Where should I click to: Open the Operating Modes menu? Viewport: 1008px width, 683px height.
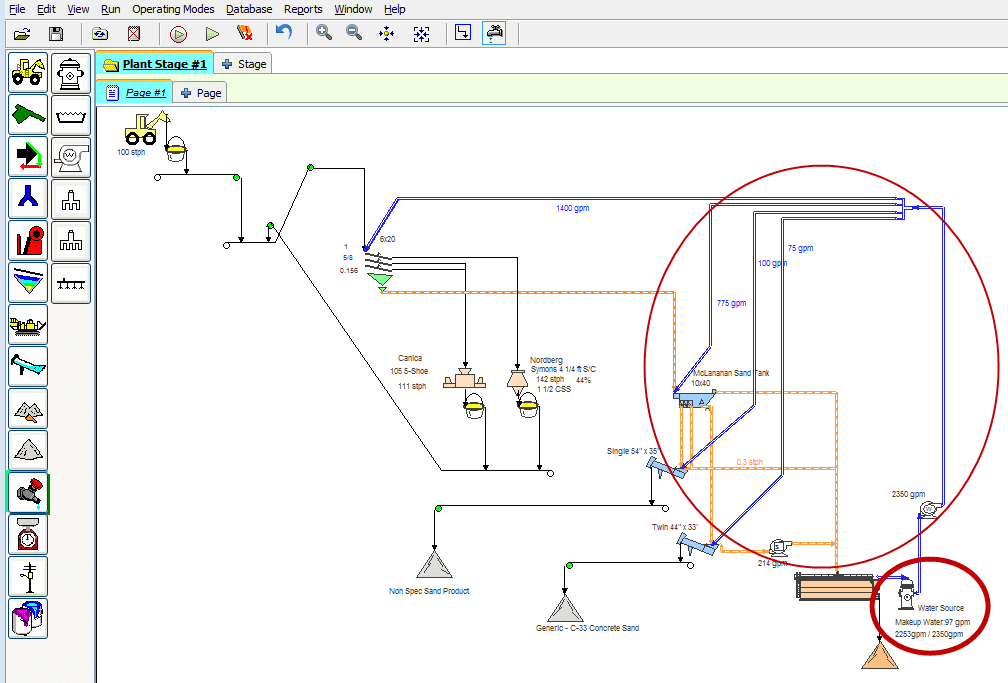click(x=173, y=9)
